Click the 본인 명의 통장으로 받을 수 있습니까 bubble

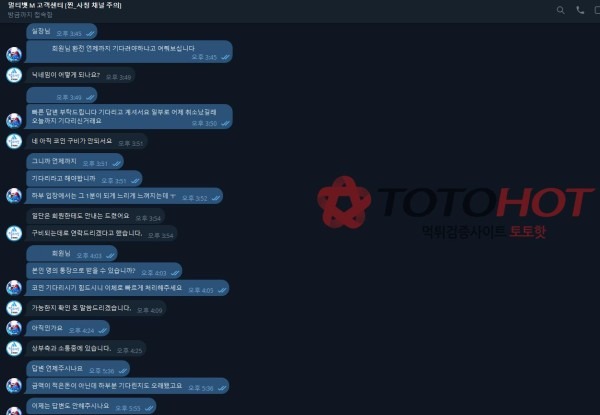(104, 271)
